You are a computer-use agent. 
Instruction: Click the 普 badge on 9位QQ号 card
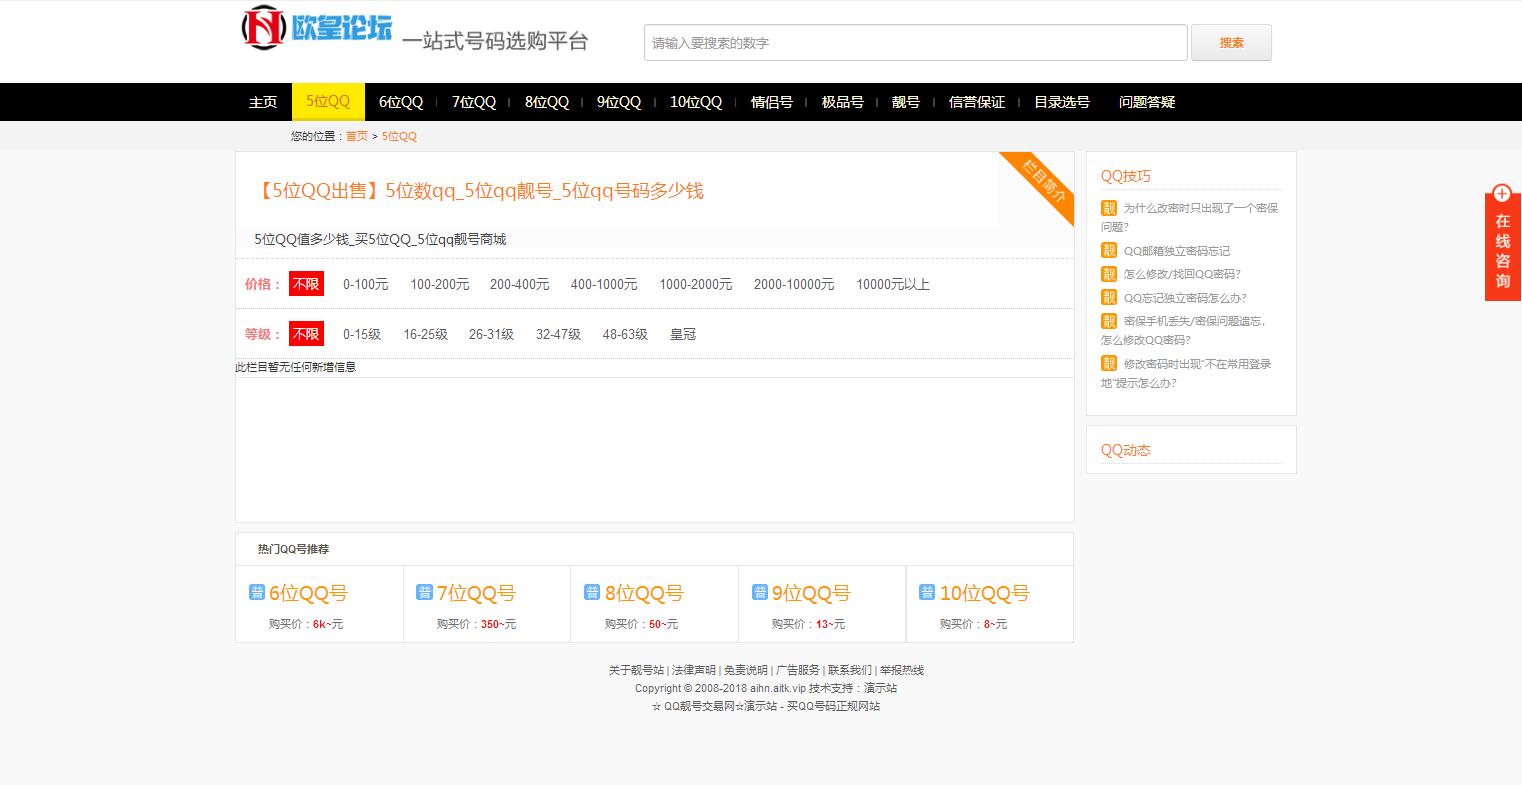[759, 591]
